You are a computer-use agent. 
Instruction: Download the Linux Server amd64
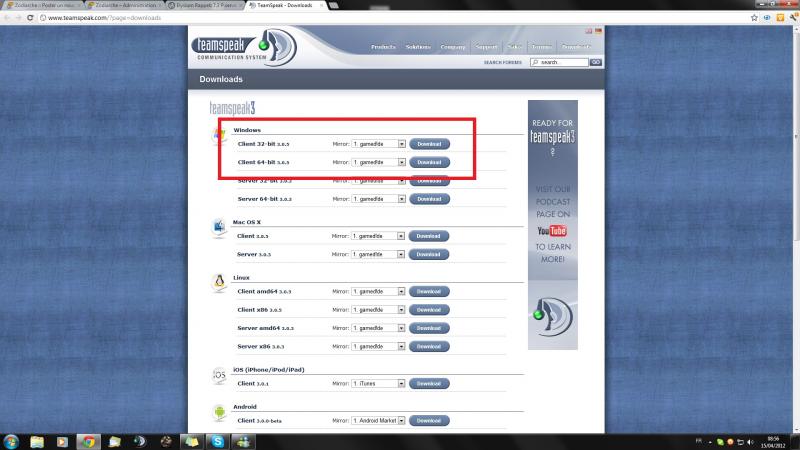pyautogui.click(x=429, y=328)
